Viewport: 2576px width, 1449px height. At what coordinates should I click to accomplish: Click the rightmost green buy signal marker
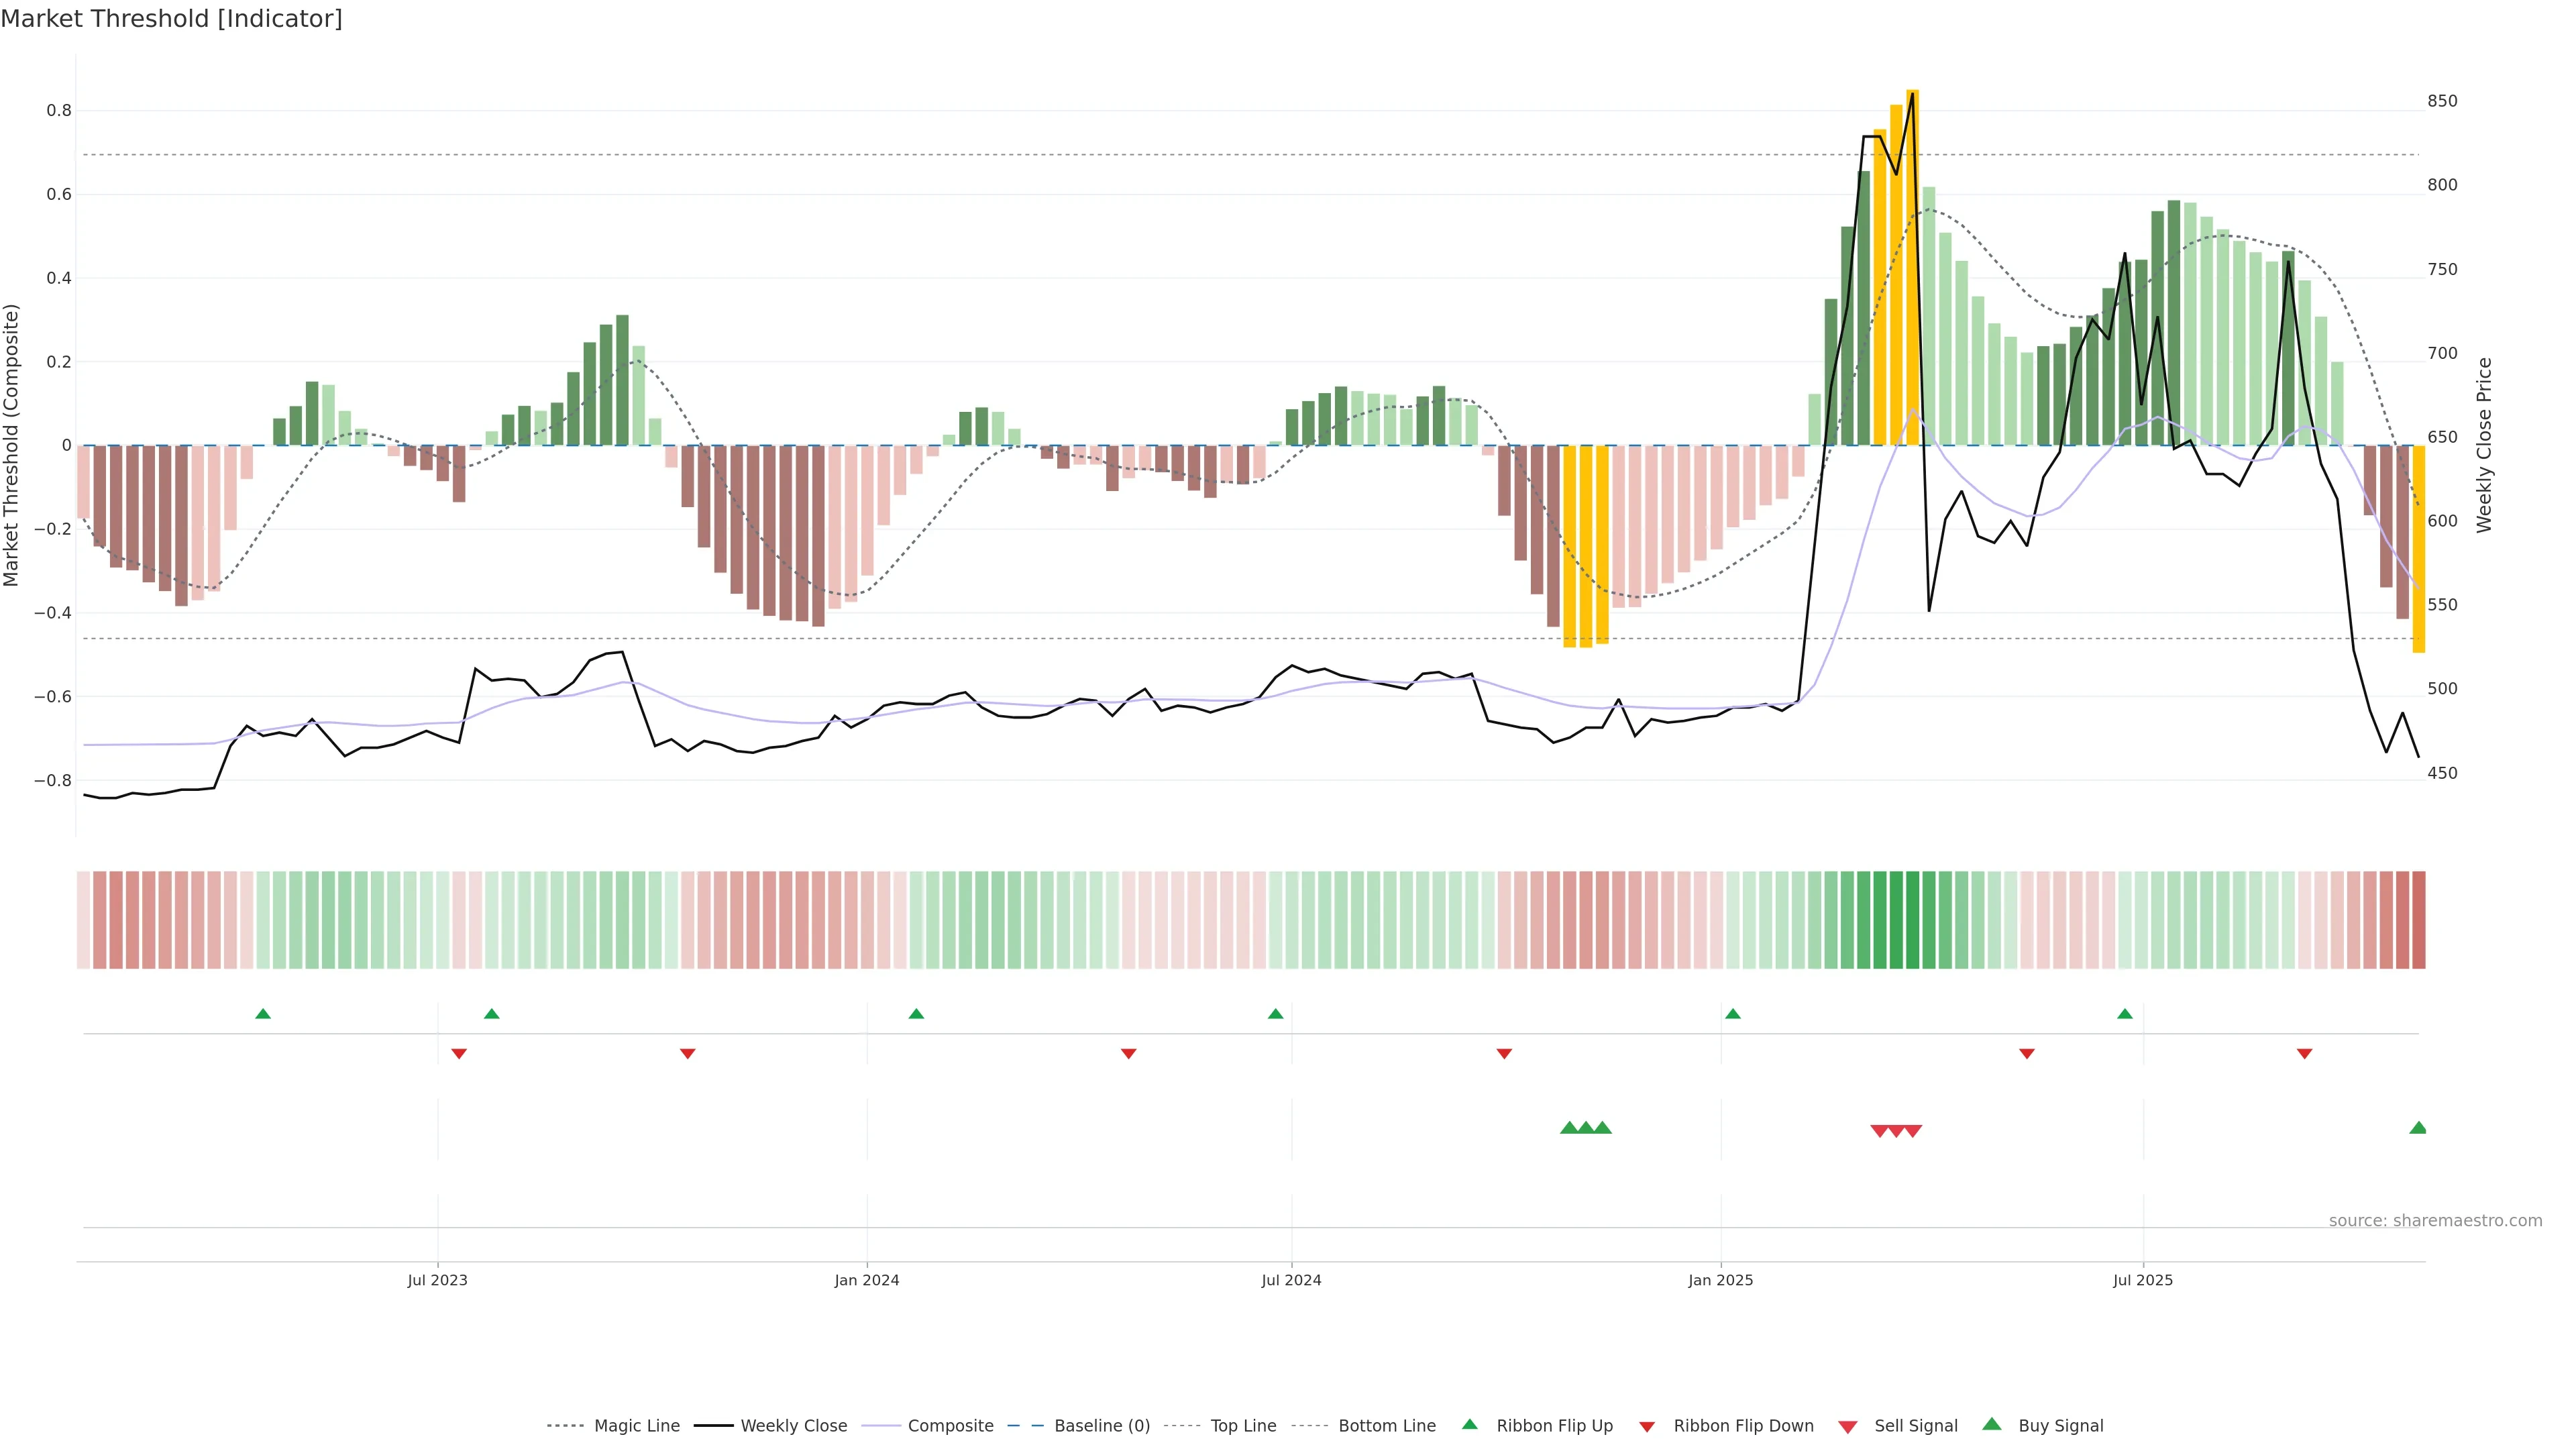click(x=2418, y=1128)
